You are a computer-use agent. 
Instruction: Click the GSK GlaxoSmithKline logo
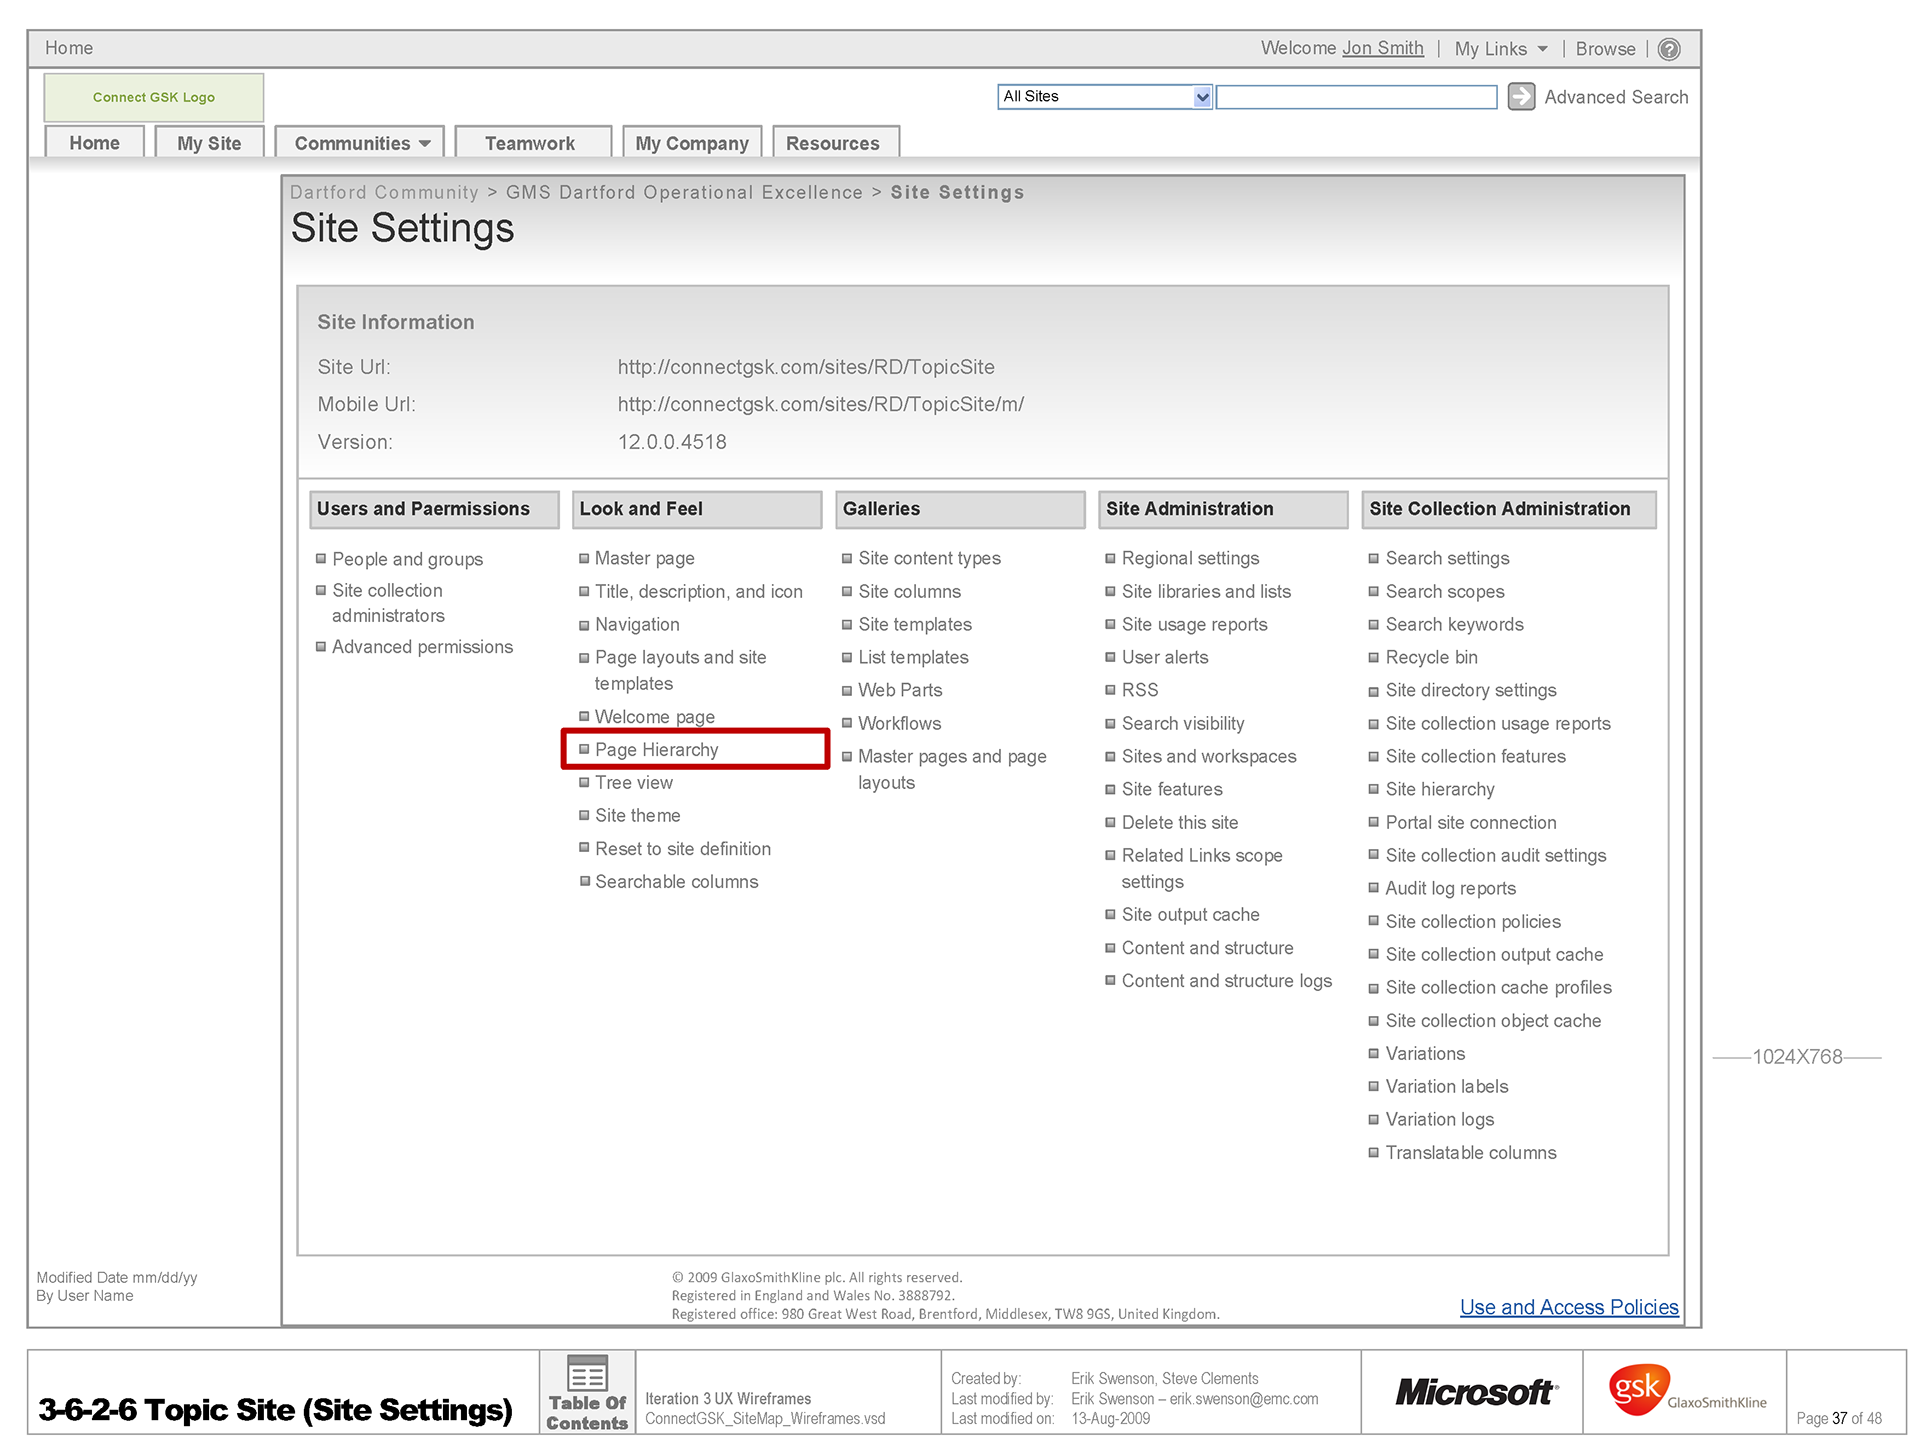pyautogui.click(x=1684, y=1391)
